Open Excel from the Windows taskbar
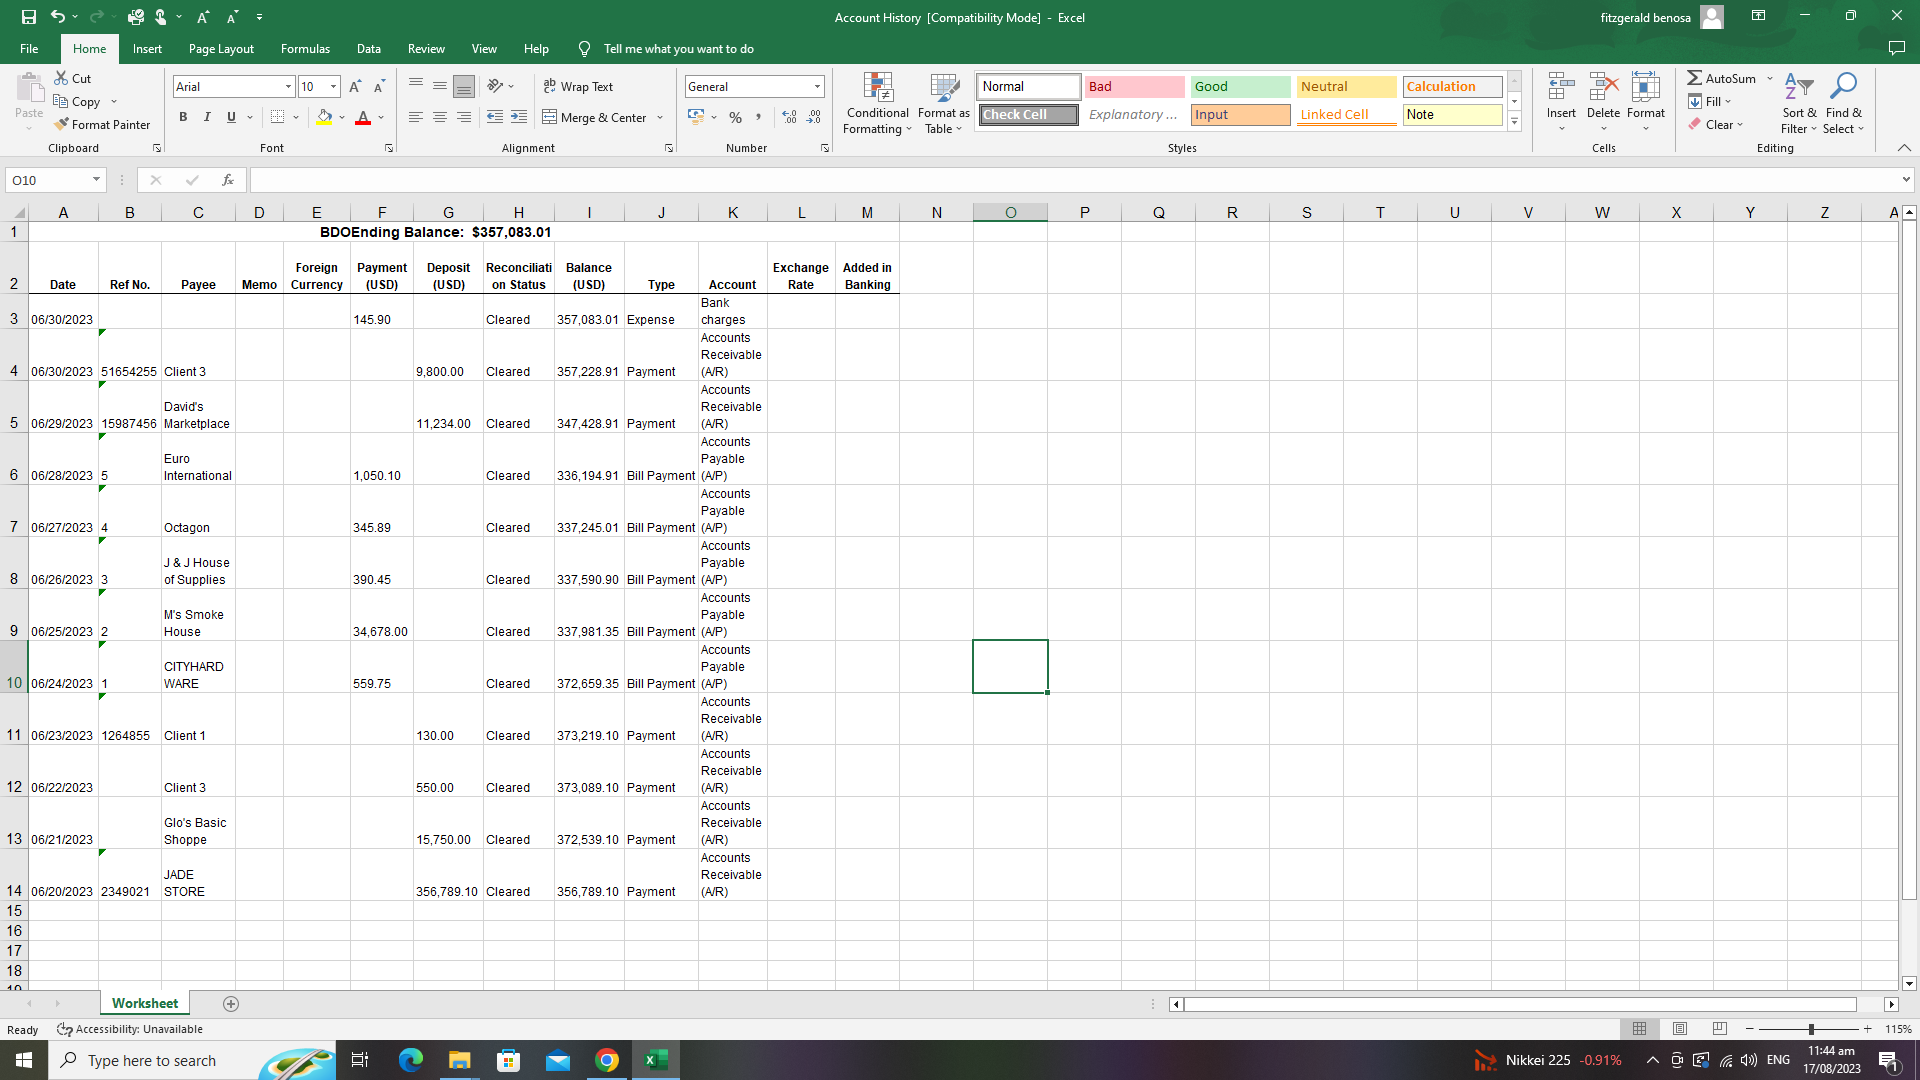The image size is (1920, 1080). tap(656, 1060)
